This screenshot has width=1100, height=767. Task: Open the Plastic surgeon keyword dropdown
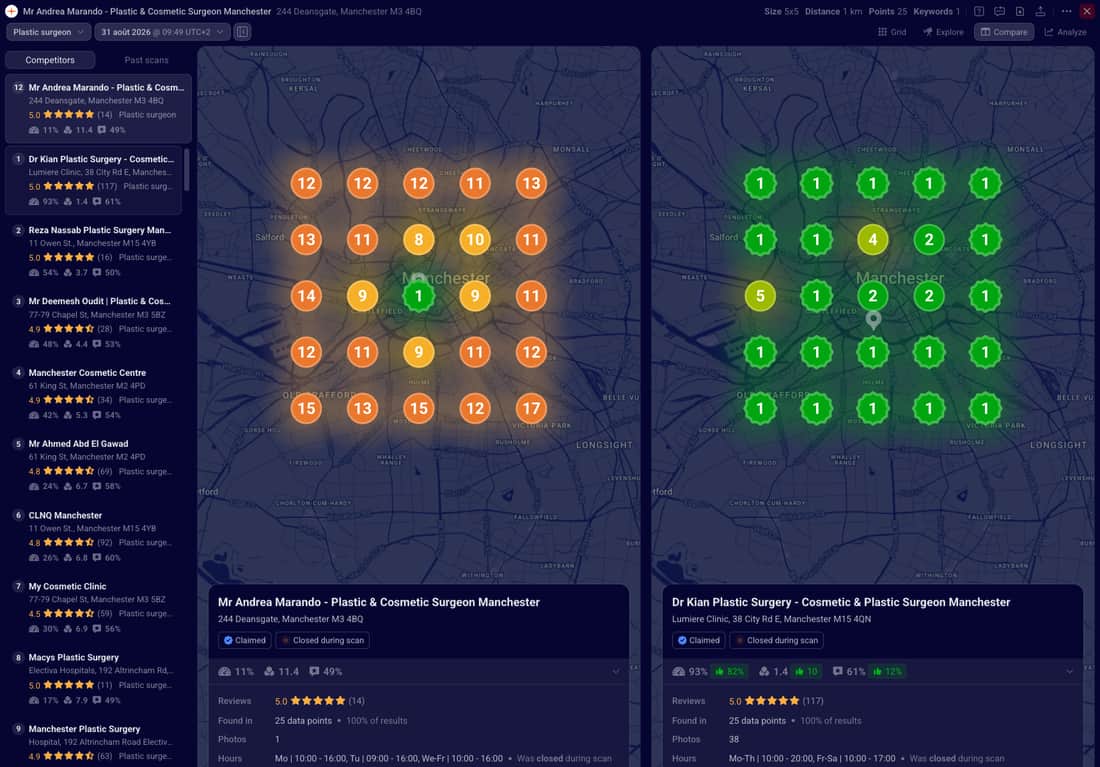pyautogui.click(x=48, y=32)
